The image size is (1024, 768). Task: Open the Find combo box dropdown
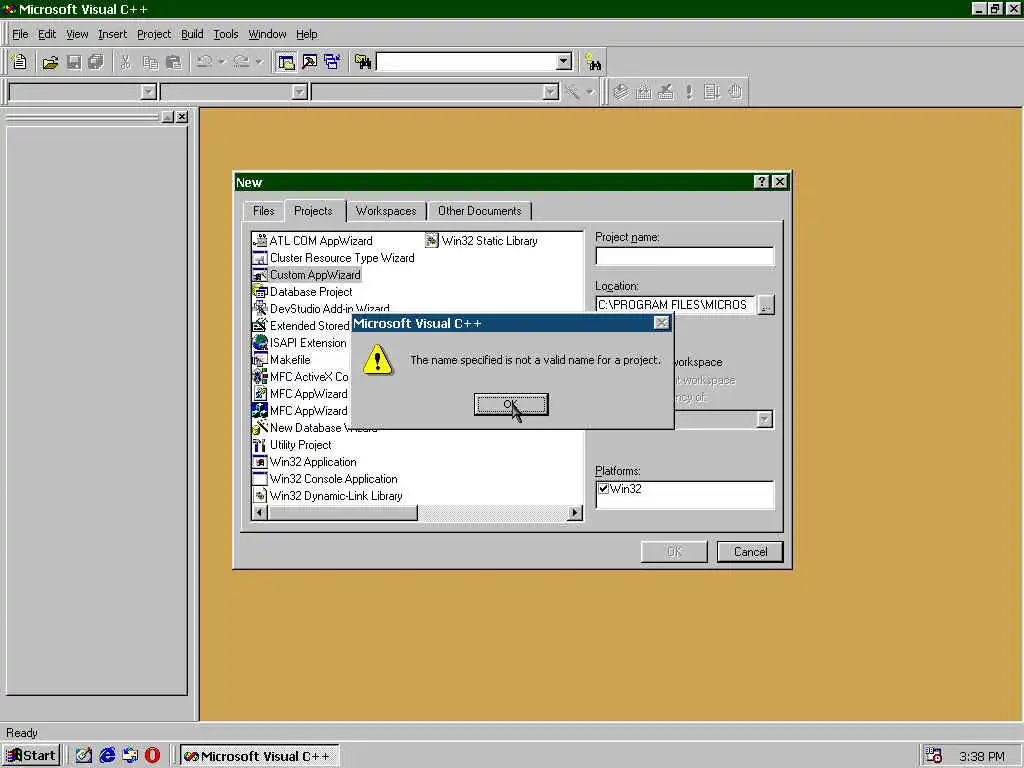click(564, 62)
